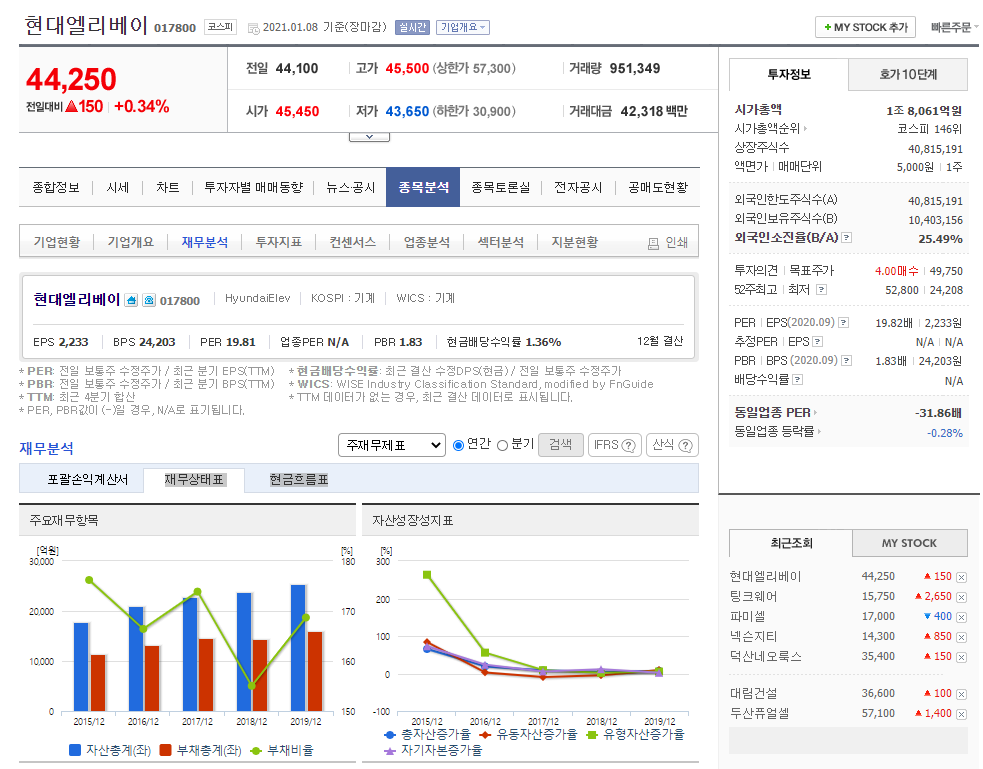
Task: Select the 지분현황 sub-tab
Action: pos(574,242)
